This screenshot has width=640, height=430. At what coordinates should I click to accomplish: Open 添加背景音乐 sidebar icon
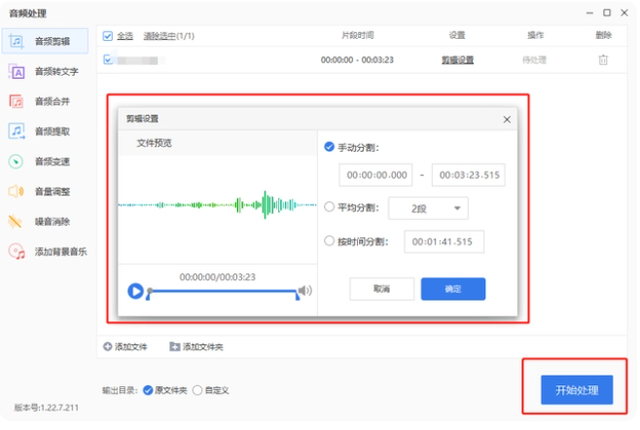(x=17, y=251)
